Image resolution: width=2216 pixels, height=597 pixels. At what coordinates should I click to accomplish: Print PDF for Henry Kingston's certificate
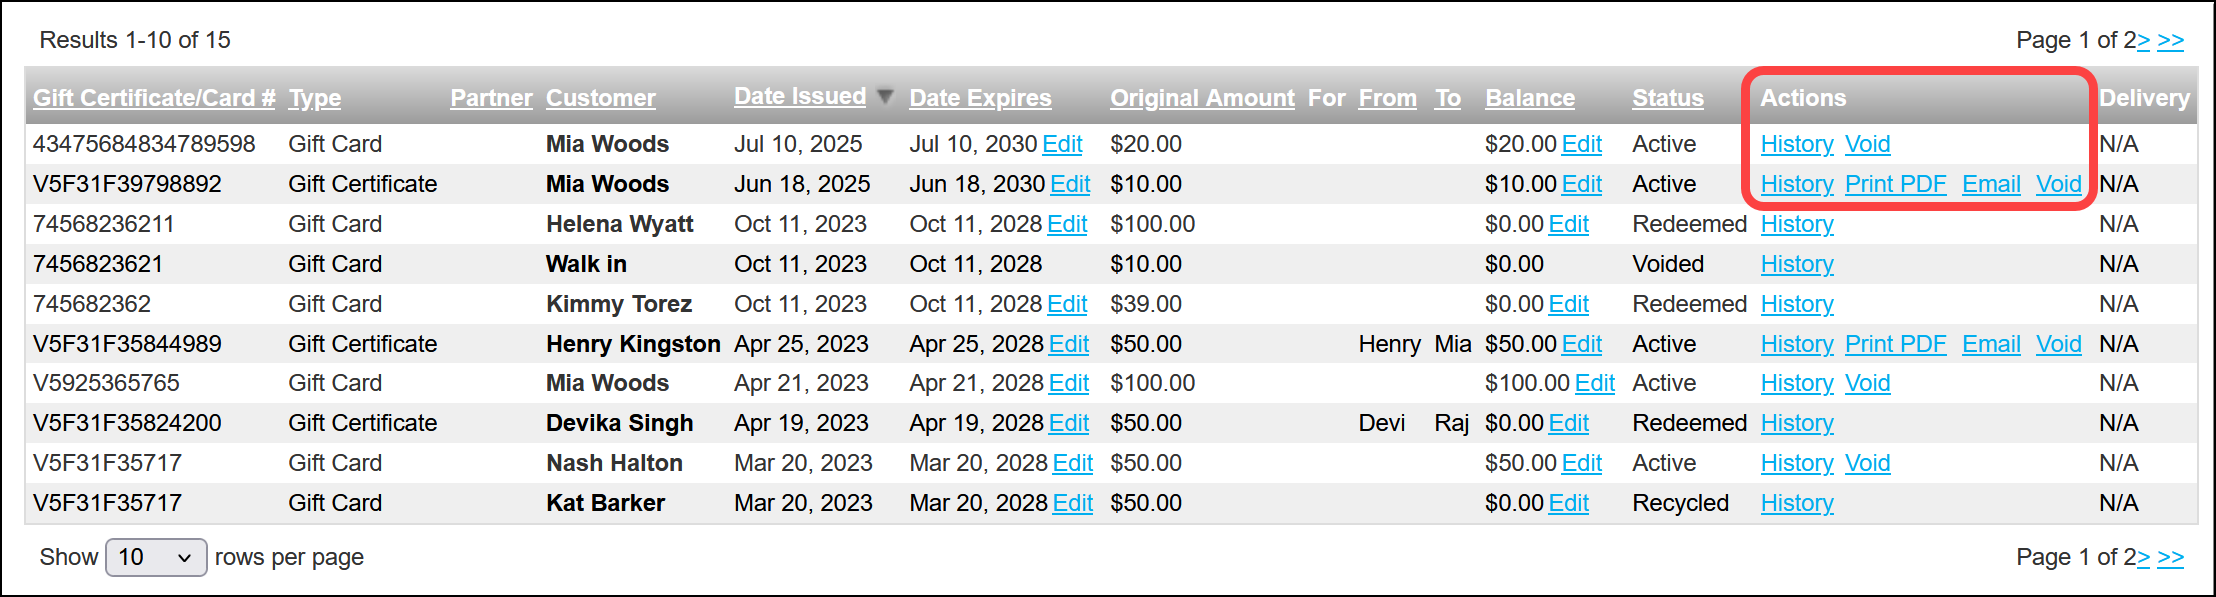pyautogui.click(x=1895, y=344)
